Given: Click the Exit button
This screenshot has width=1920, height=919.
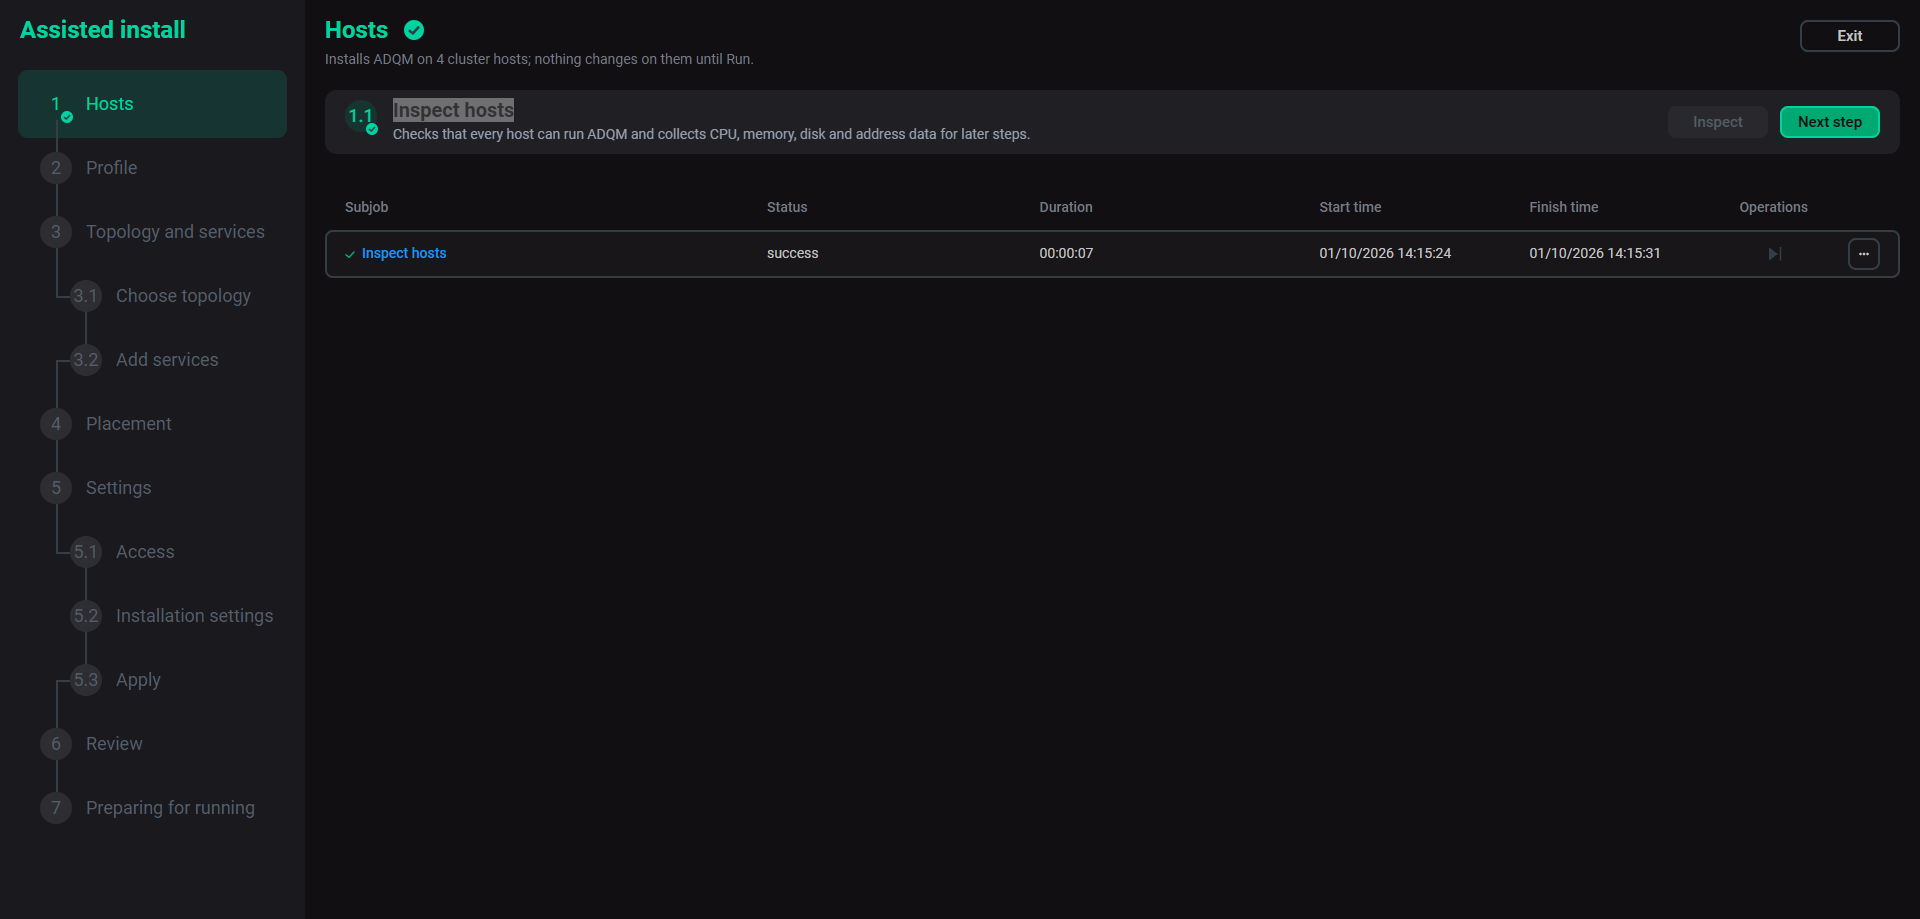Looking at the screenshot, I should pyautogui.click(x=1849, y=36).
